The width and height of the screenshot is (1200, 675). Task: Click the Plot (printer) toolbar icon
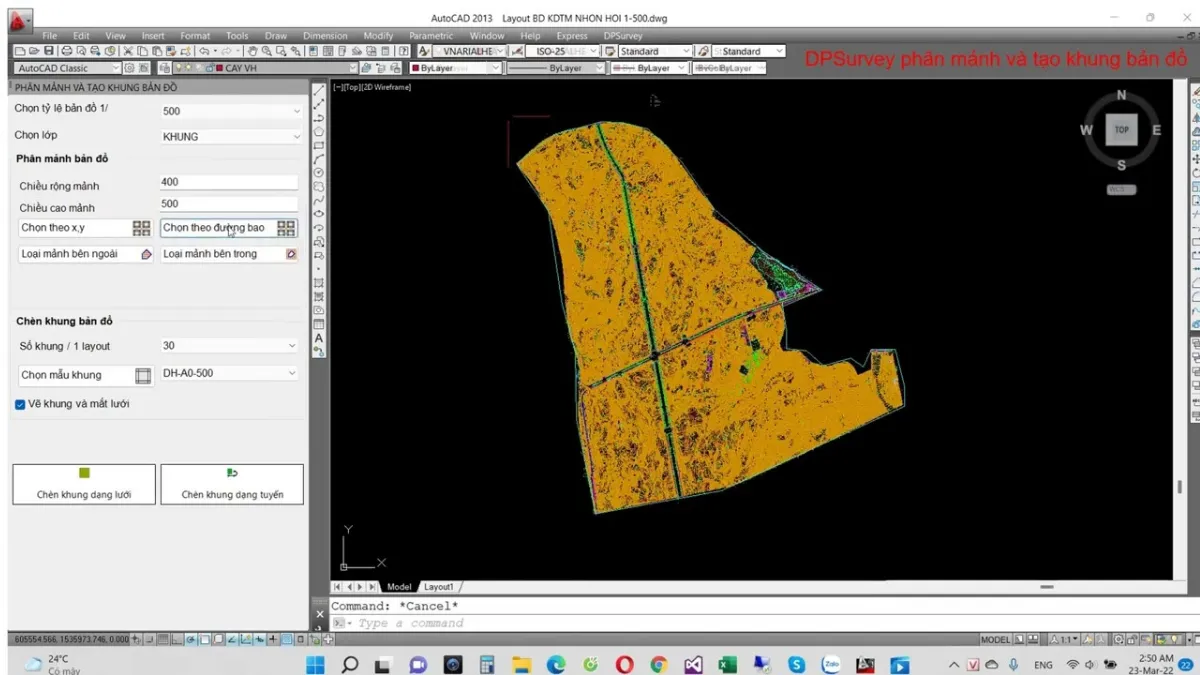(67, 51)
